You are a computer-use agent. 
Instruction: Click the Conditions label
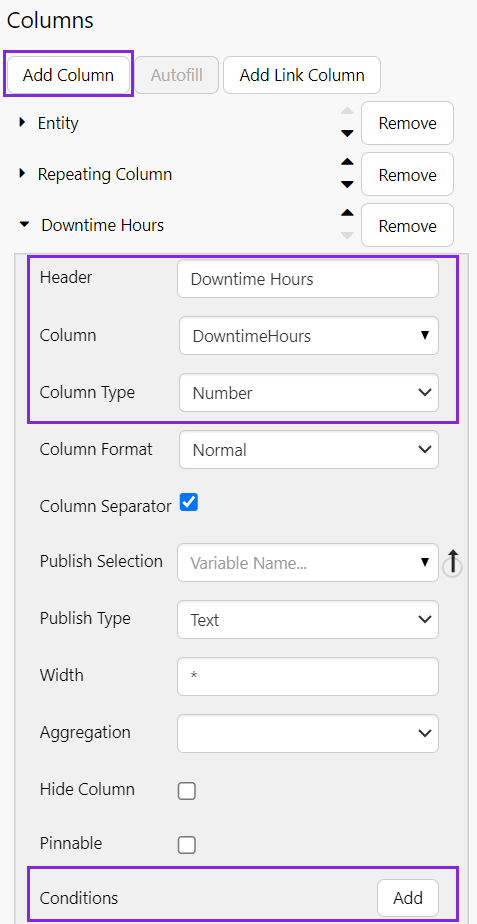tap(79, 898)
